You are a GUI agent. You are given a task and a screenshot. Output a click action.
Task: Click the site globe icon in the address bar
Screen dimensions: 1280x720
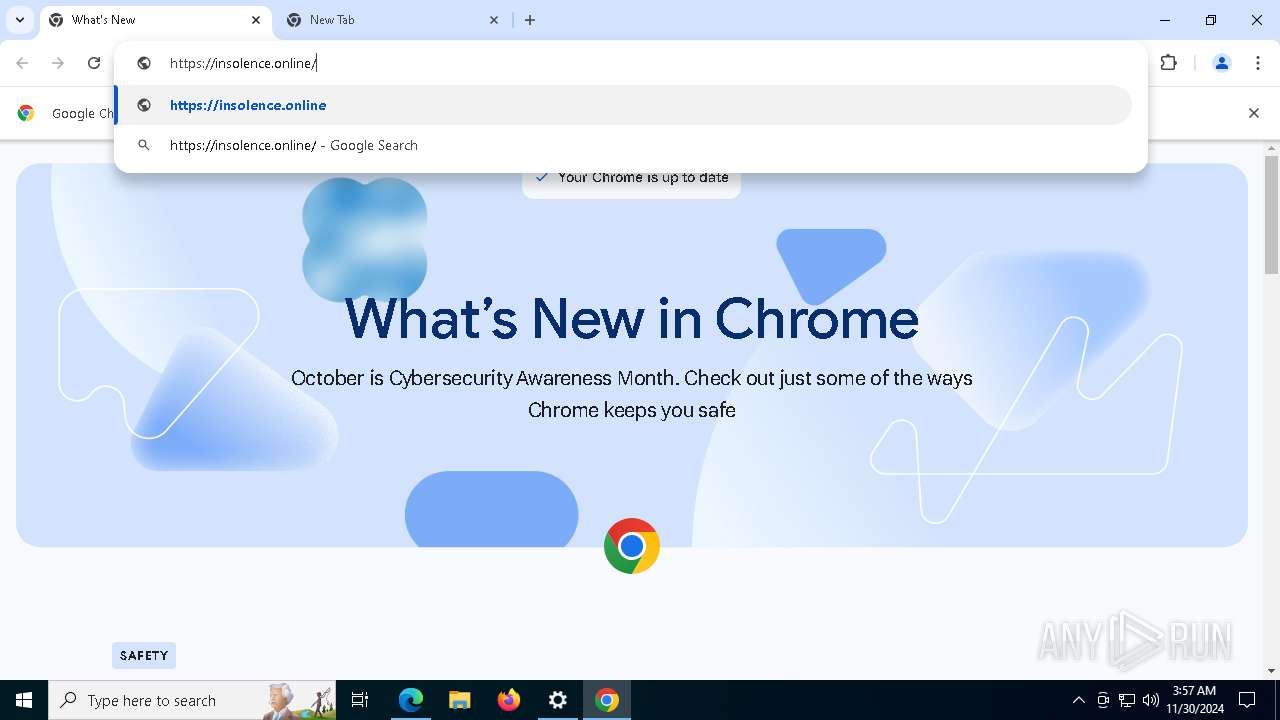[x=144, y=63]
